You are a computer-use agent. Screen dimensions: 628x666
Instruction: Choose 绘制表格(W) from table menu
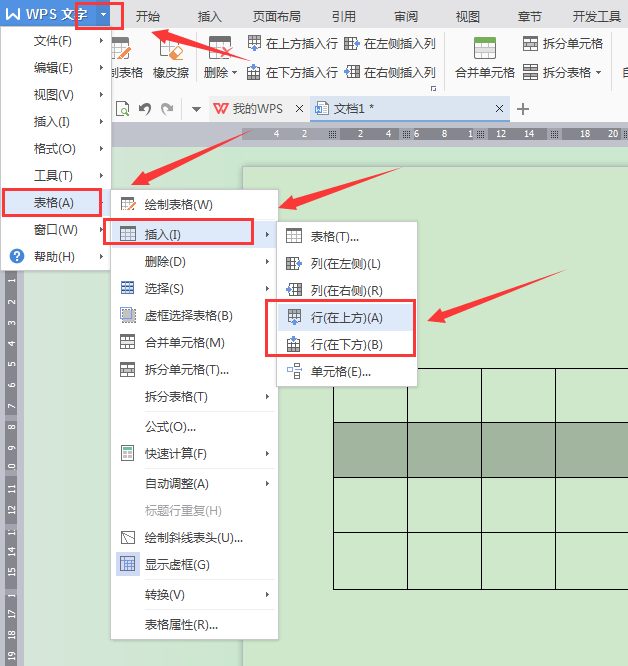[x=194, y=205]
